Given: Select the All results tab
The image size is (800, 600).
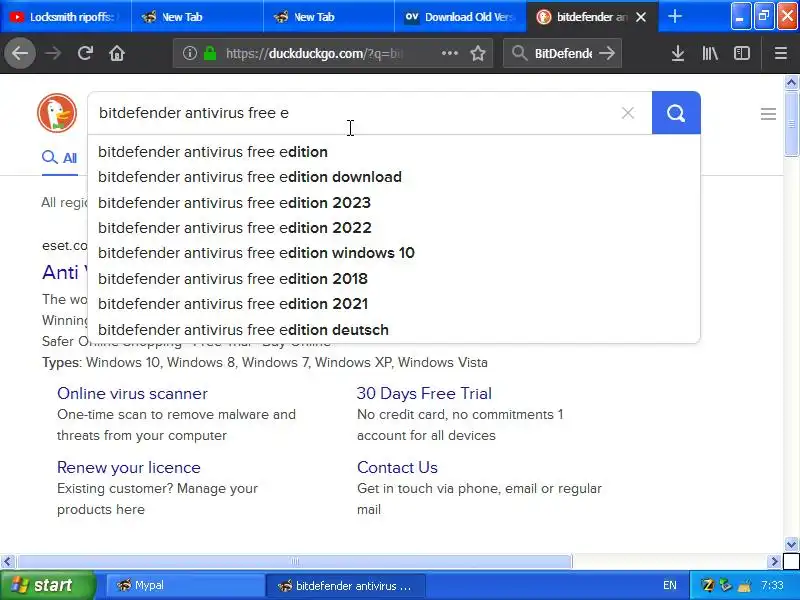Looking at the screenshot, I should (60, 158).
